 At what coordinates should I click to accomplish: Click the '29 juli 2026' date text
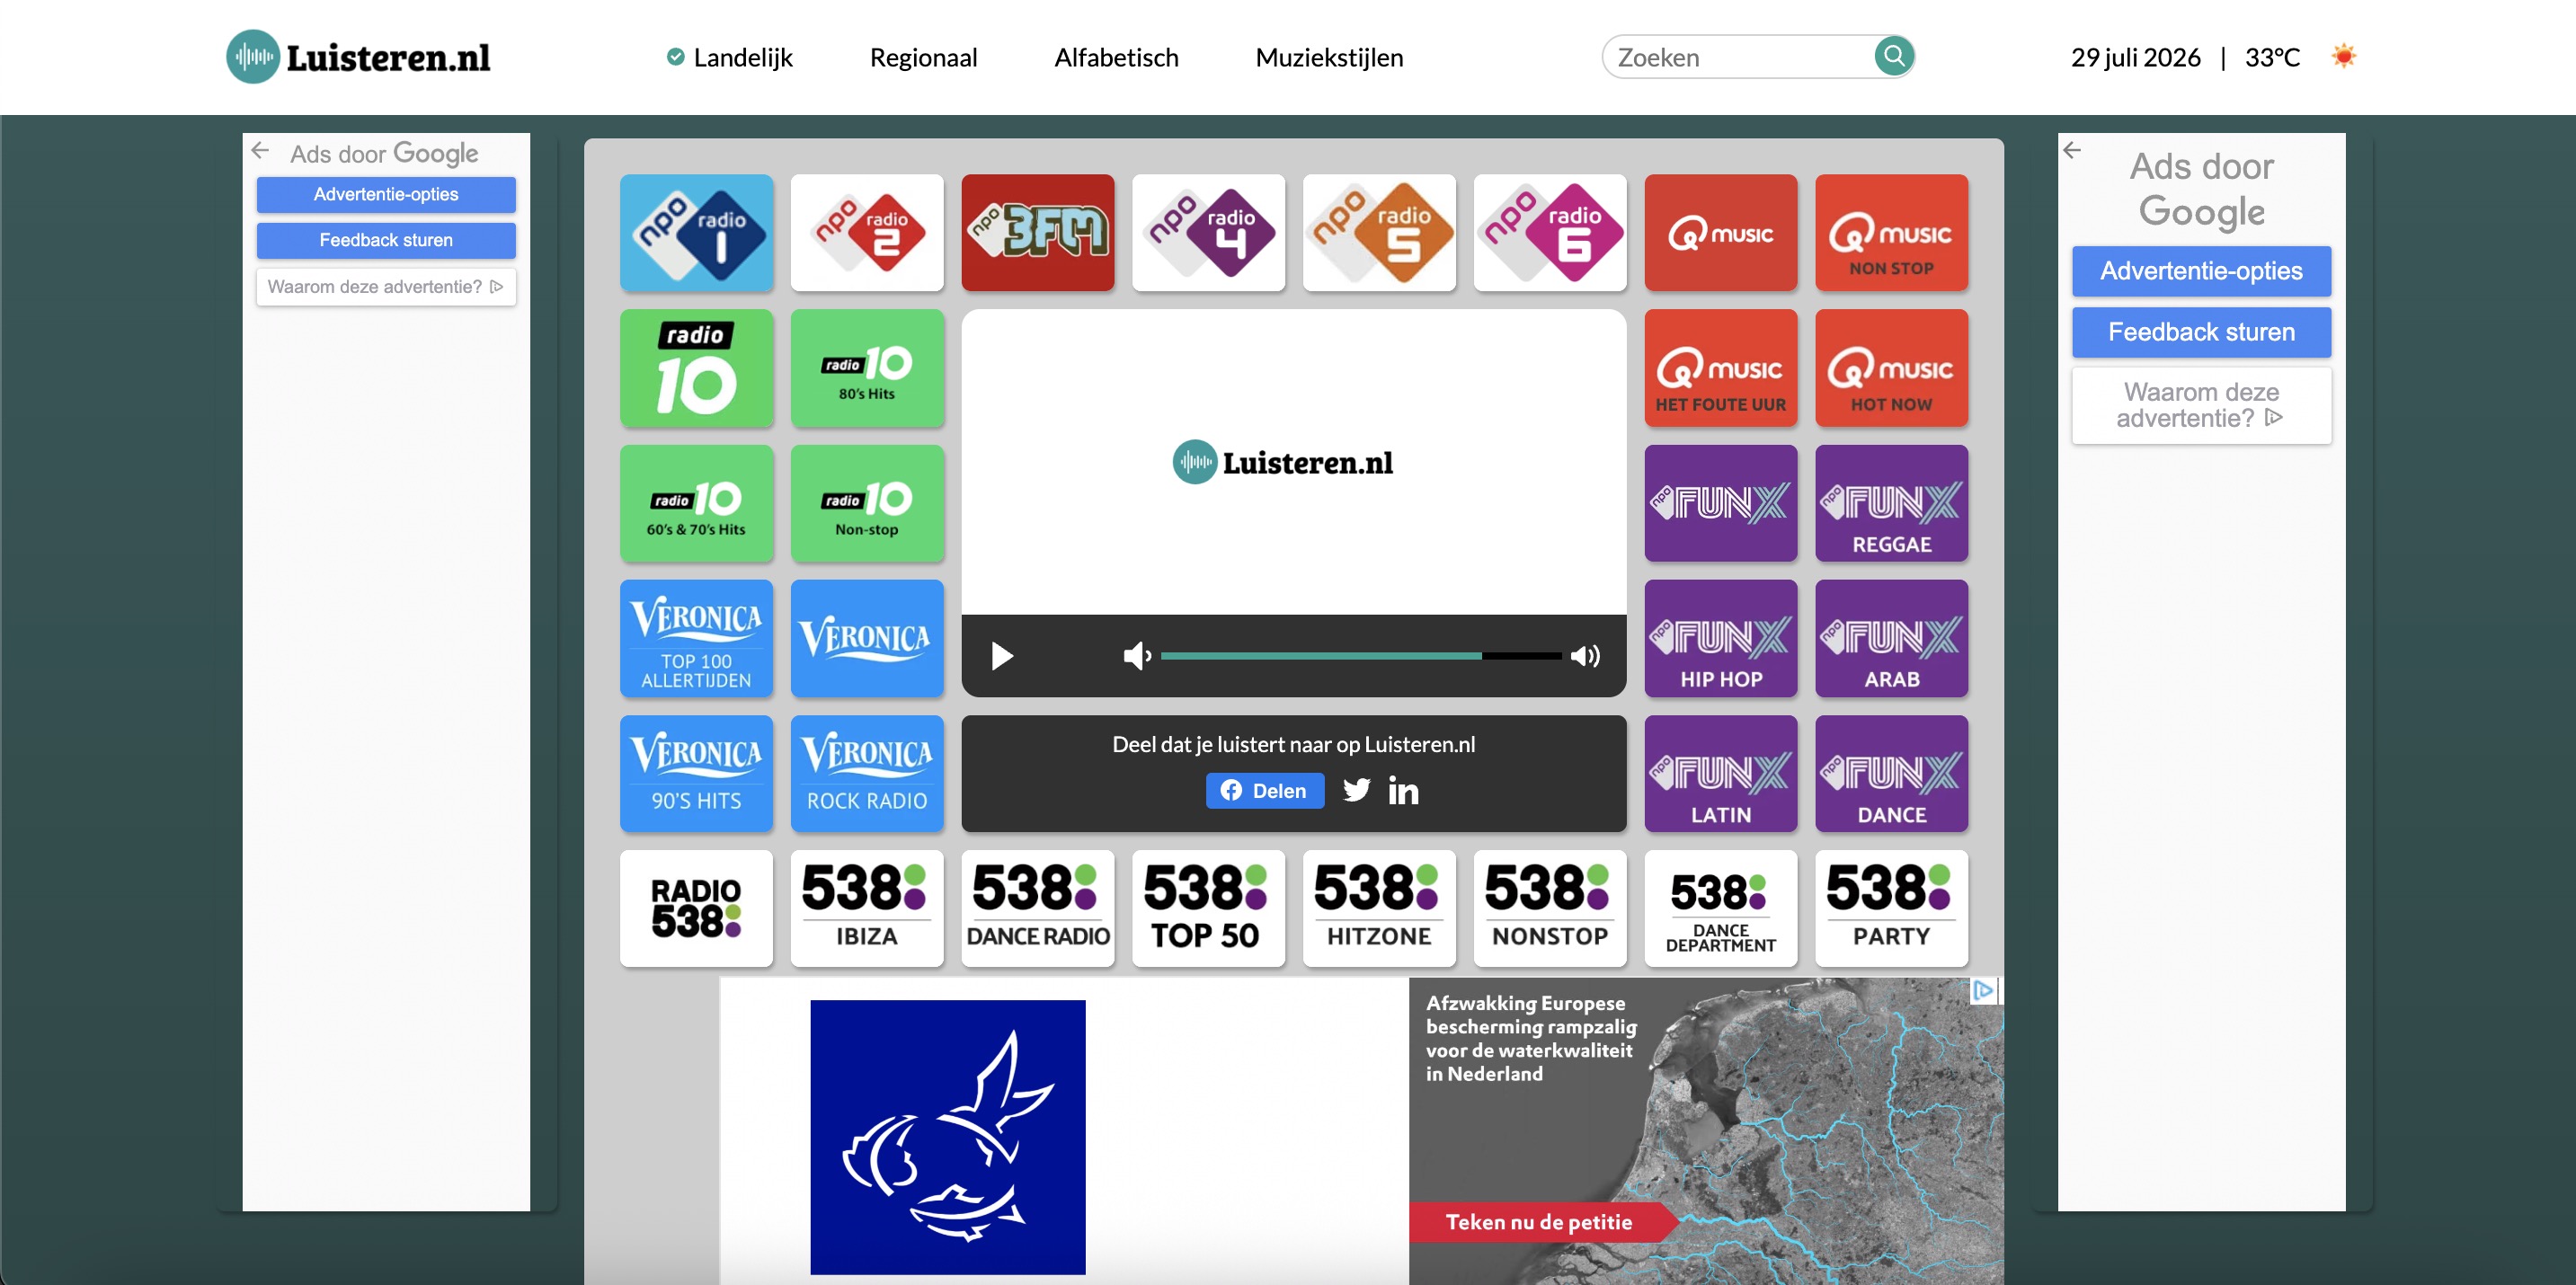2135,58
